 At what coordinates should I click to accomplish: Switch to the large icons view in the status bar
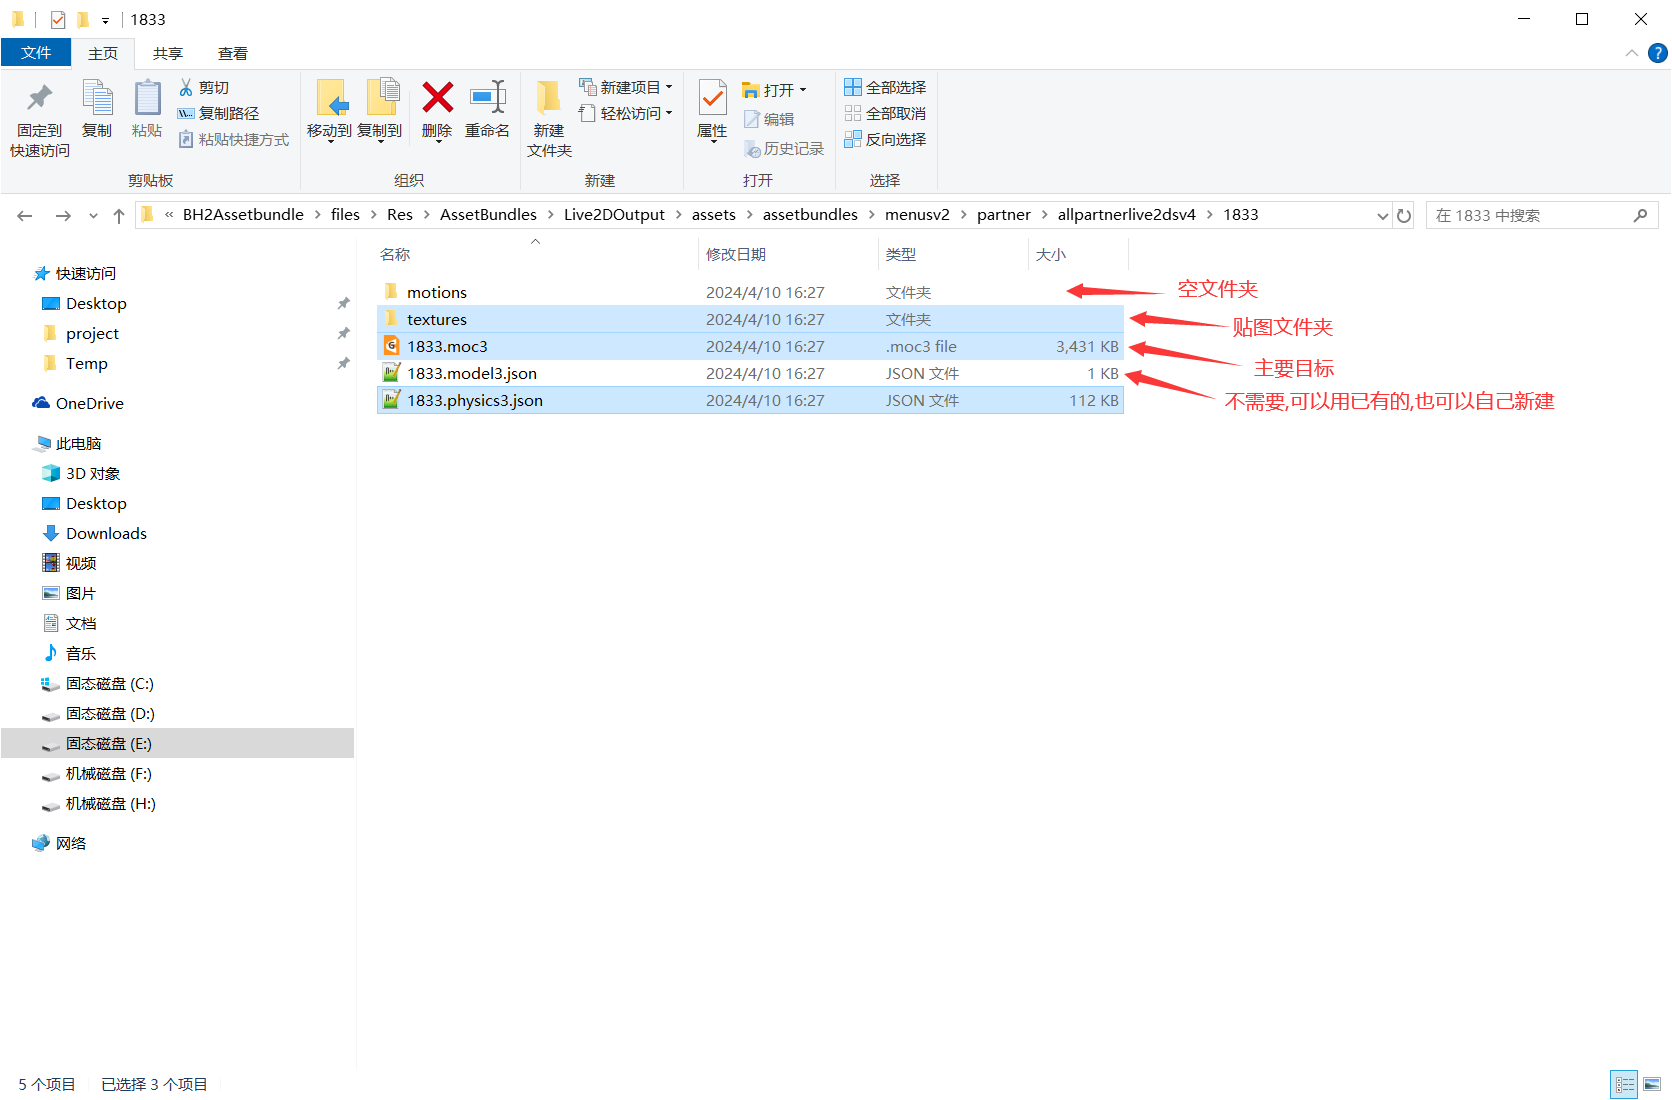pos(1652,1084)
